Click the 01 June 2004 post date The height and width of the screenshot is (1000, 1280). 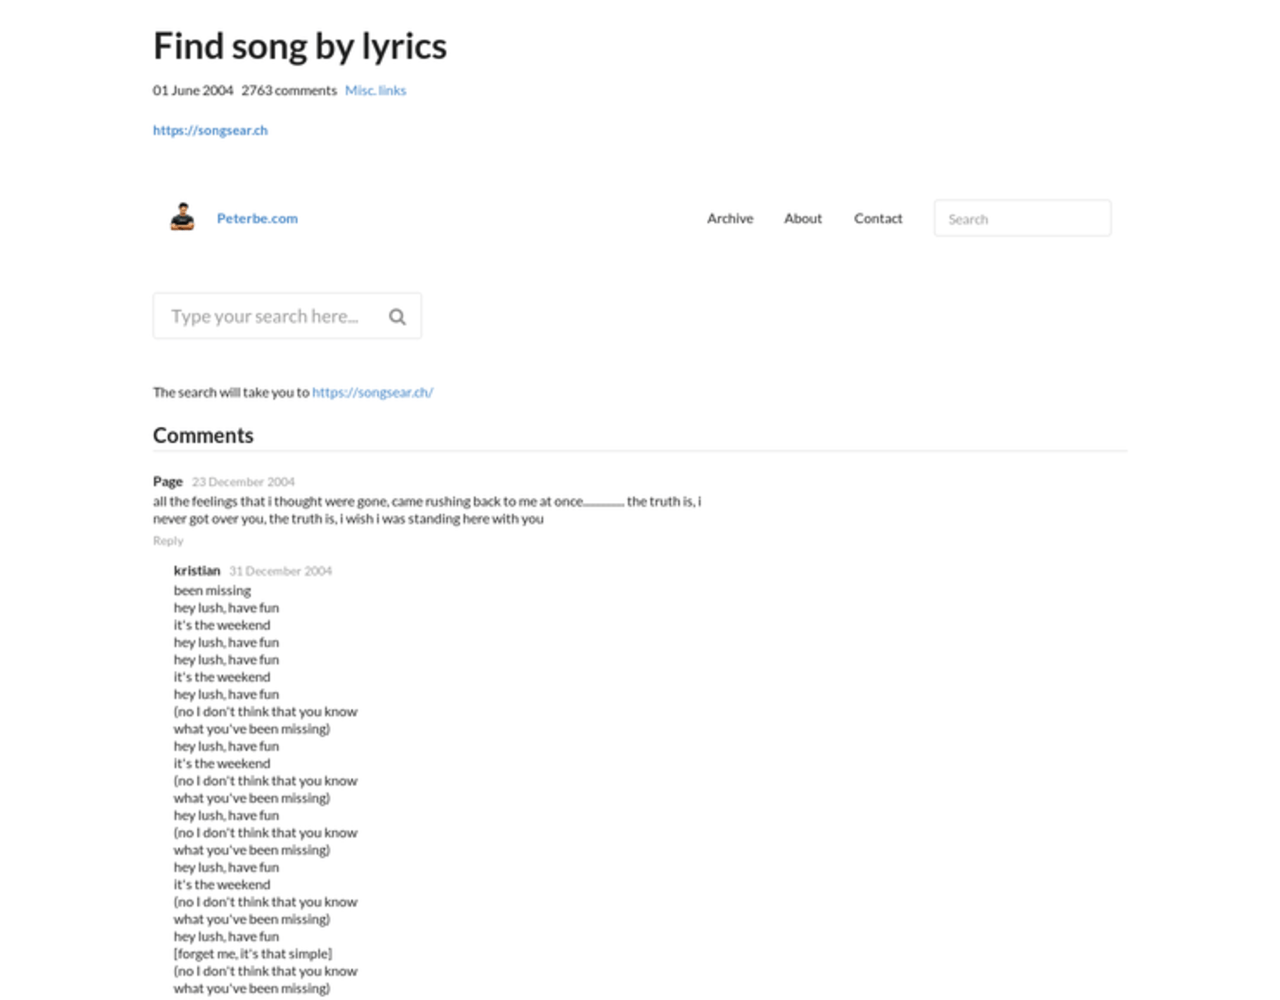tap(193, 90)
